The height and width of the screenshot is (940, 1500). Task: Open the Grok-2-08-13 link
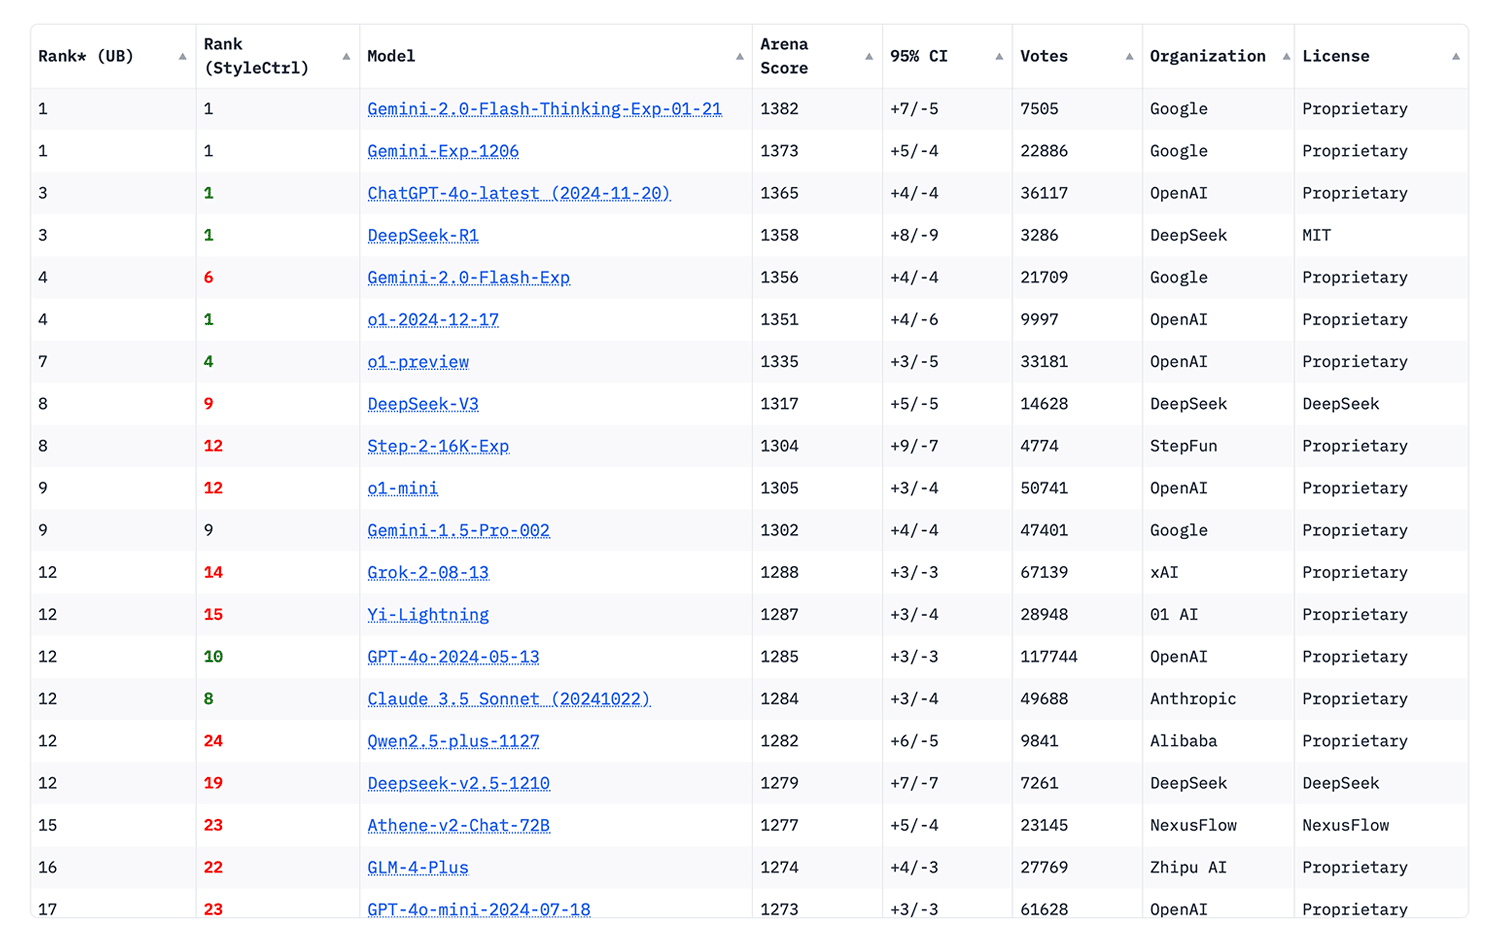(428, 572)
